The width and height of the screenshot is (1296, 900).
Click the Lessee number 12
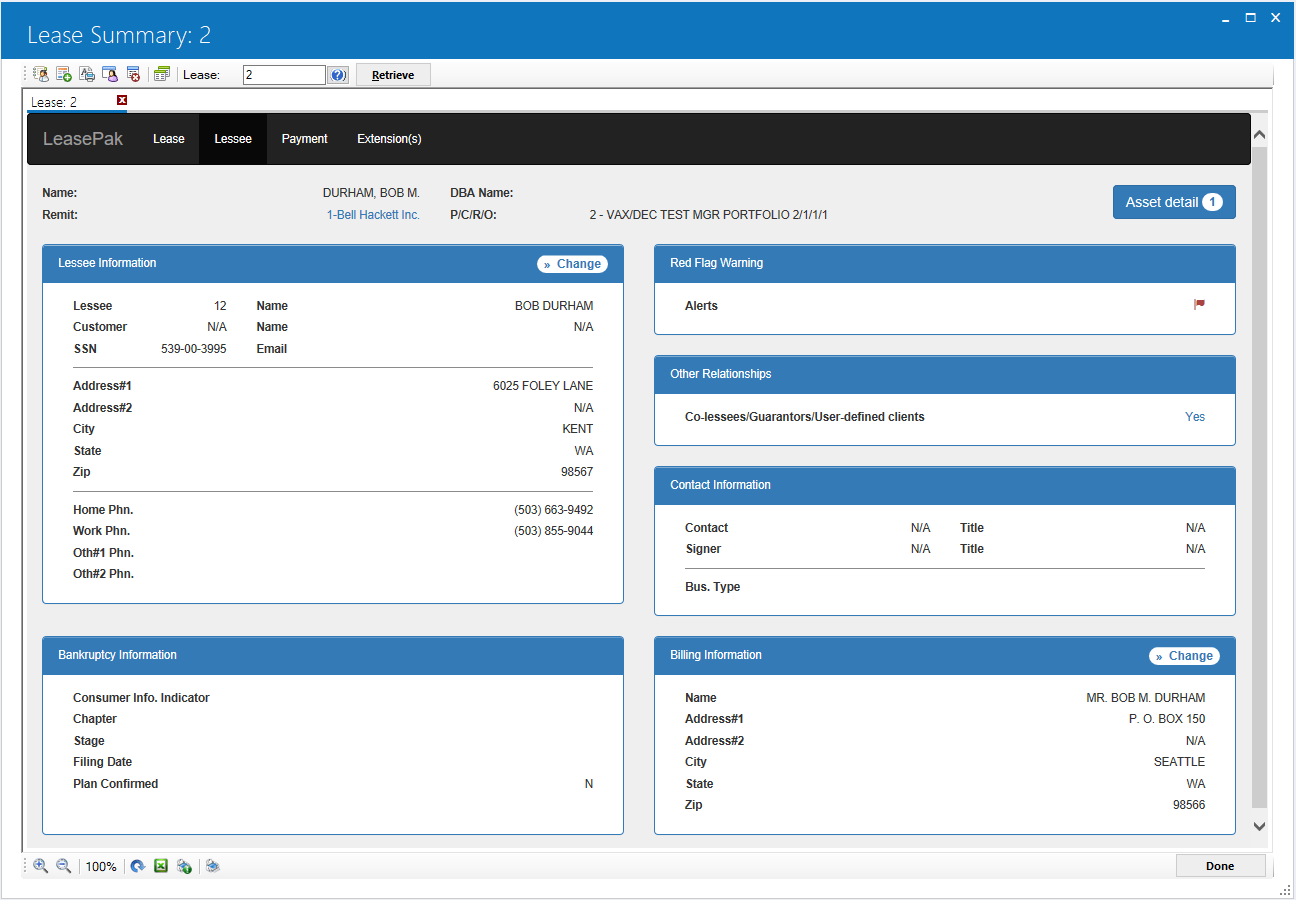(x=220, y=306)
